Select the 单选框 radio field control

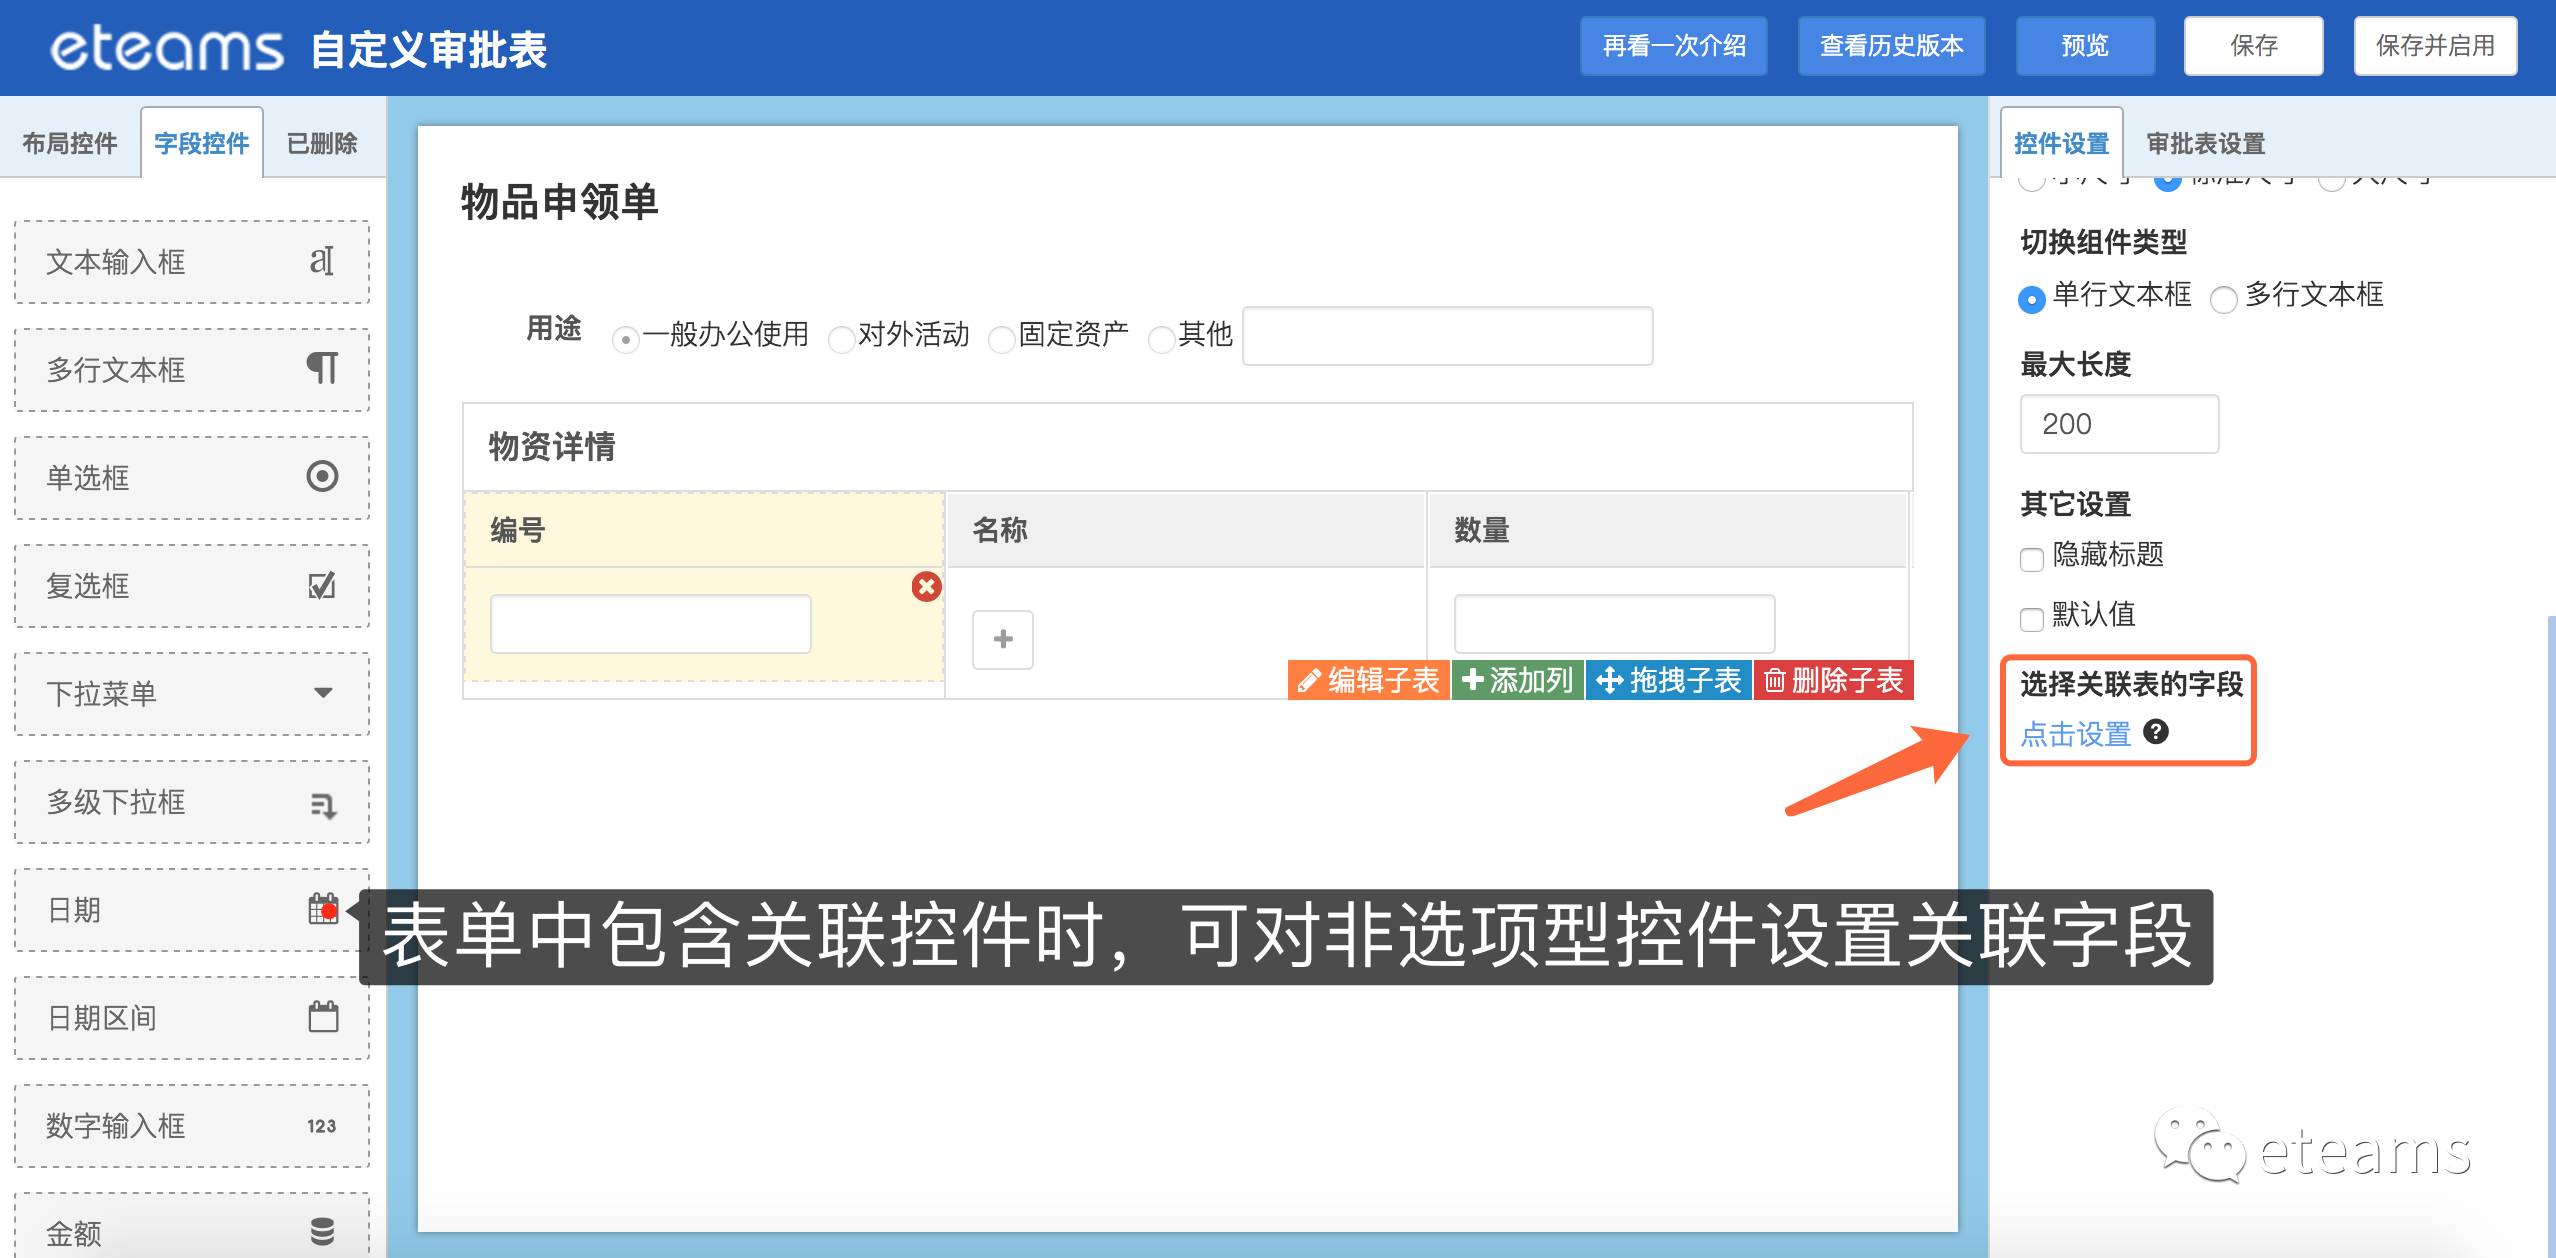click(191, 478)
